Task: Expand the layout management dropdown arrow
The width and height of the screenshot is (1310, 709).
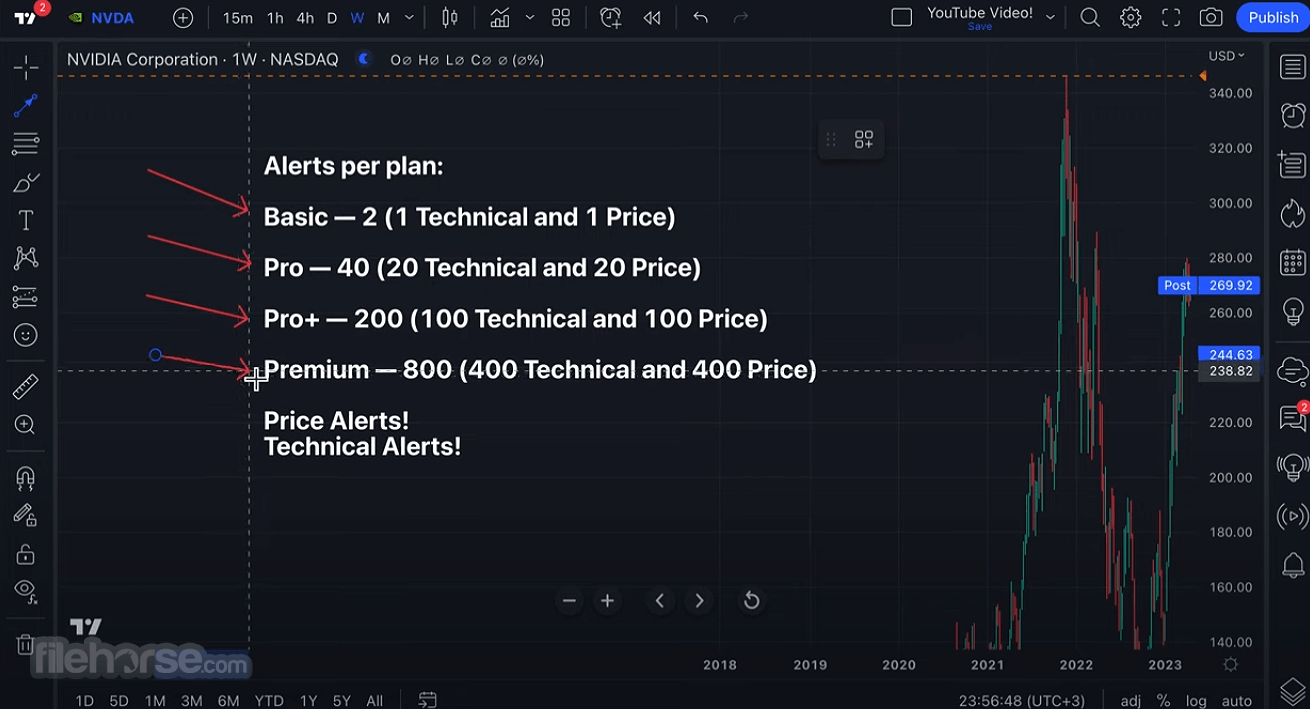Action: [1050, 18]
